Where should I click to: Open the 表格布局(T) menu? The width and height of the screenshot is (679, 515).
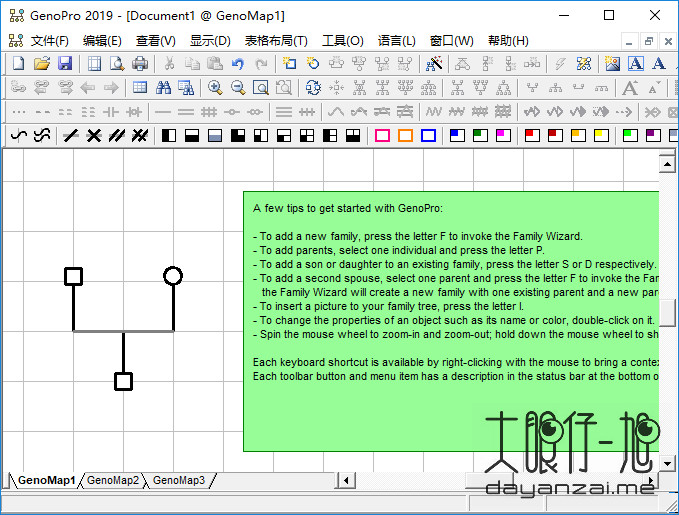coord(276,41)
